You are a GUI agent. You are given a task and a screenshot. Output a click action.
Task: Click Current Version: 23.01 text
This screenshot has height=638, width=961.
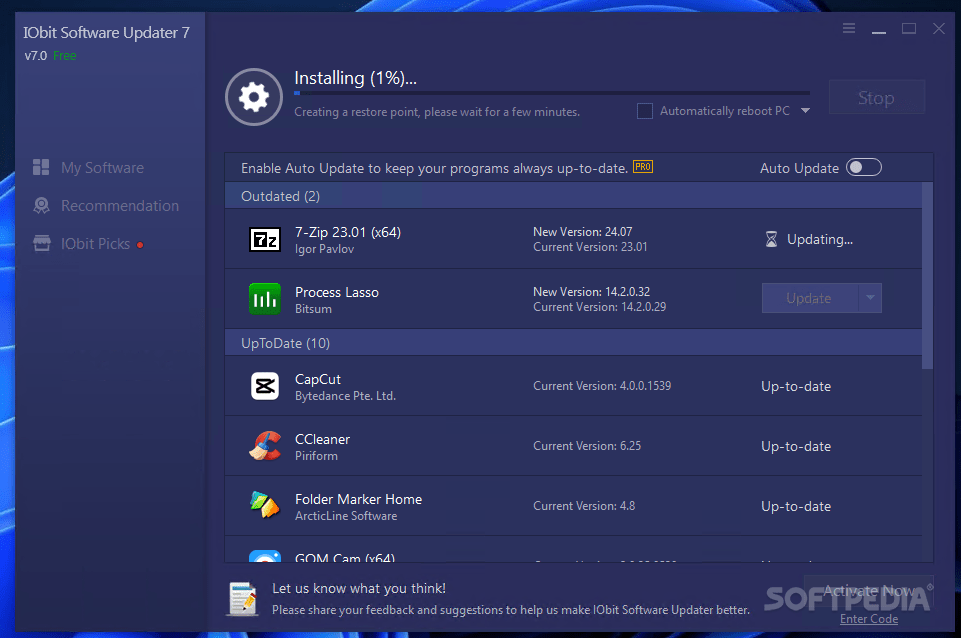coord(590,246)
